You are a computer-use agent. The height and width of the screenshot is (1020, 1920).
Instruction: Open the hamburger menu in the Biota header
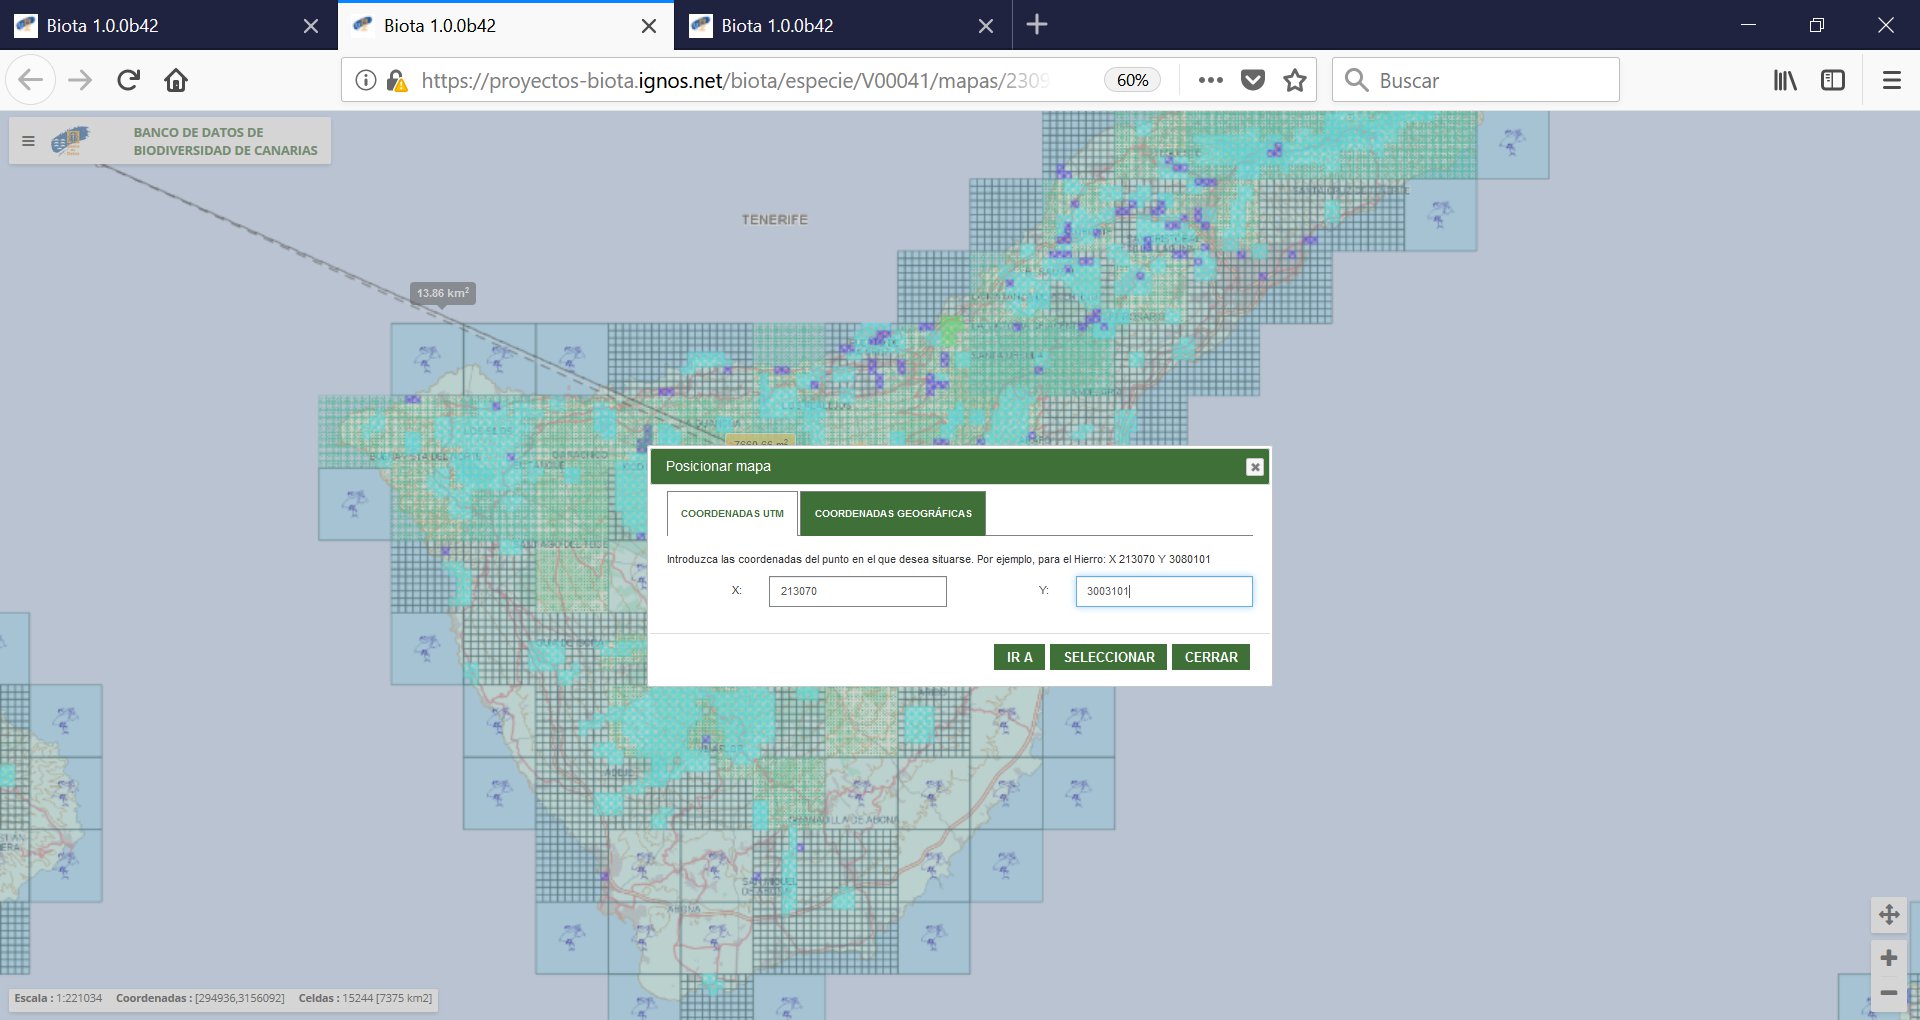[x=28, y=141]
